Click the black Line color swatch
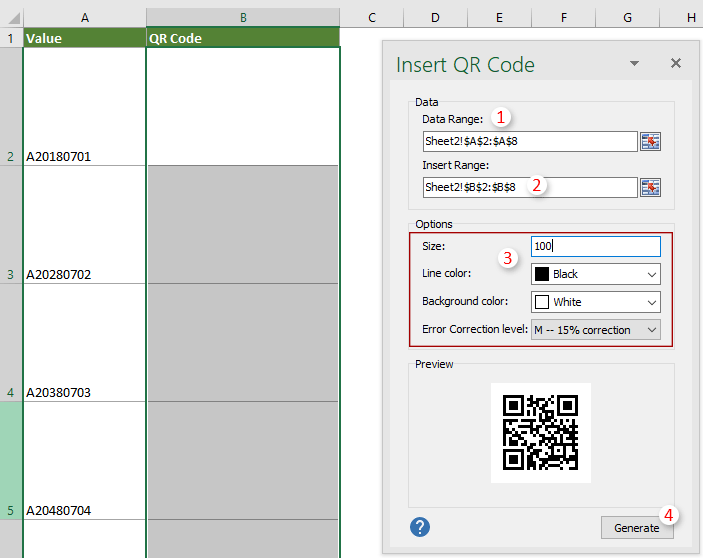 click(x=542, y=274)
